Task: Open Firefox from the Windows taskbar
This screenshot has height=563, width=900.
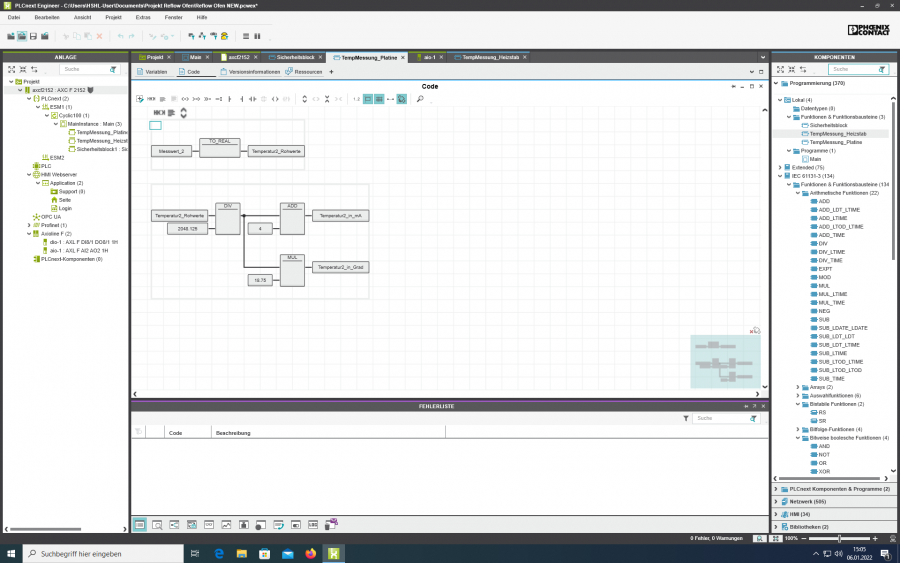Action: coord(310,553)
